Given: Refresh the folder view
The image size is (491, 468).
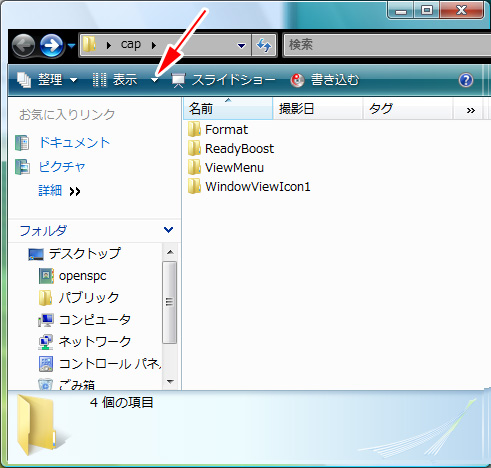Looking at the screenshot, I should tap(264, 45).
